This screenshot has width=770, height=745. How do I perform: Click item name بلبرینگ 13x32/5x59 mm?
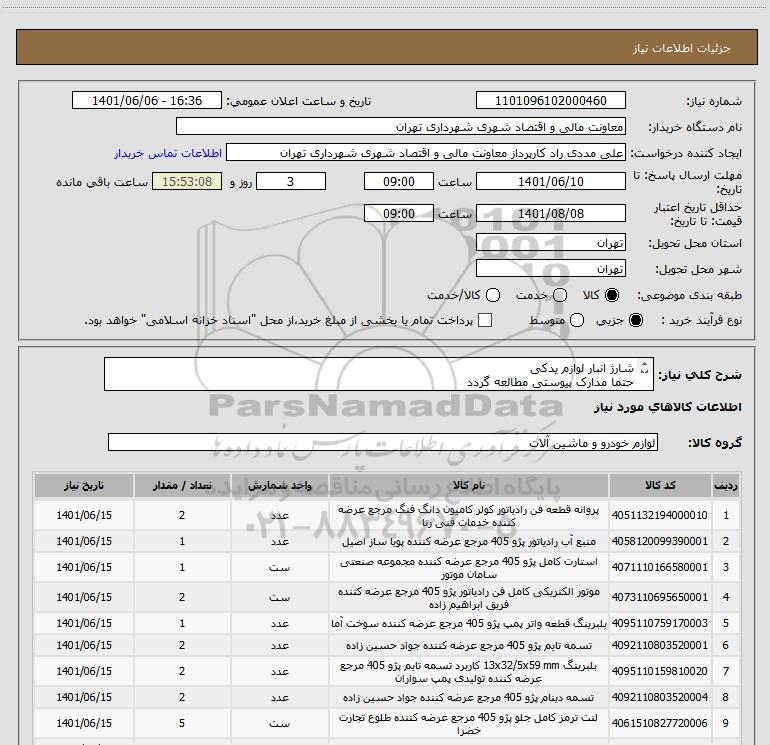468,672
